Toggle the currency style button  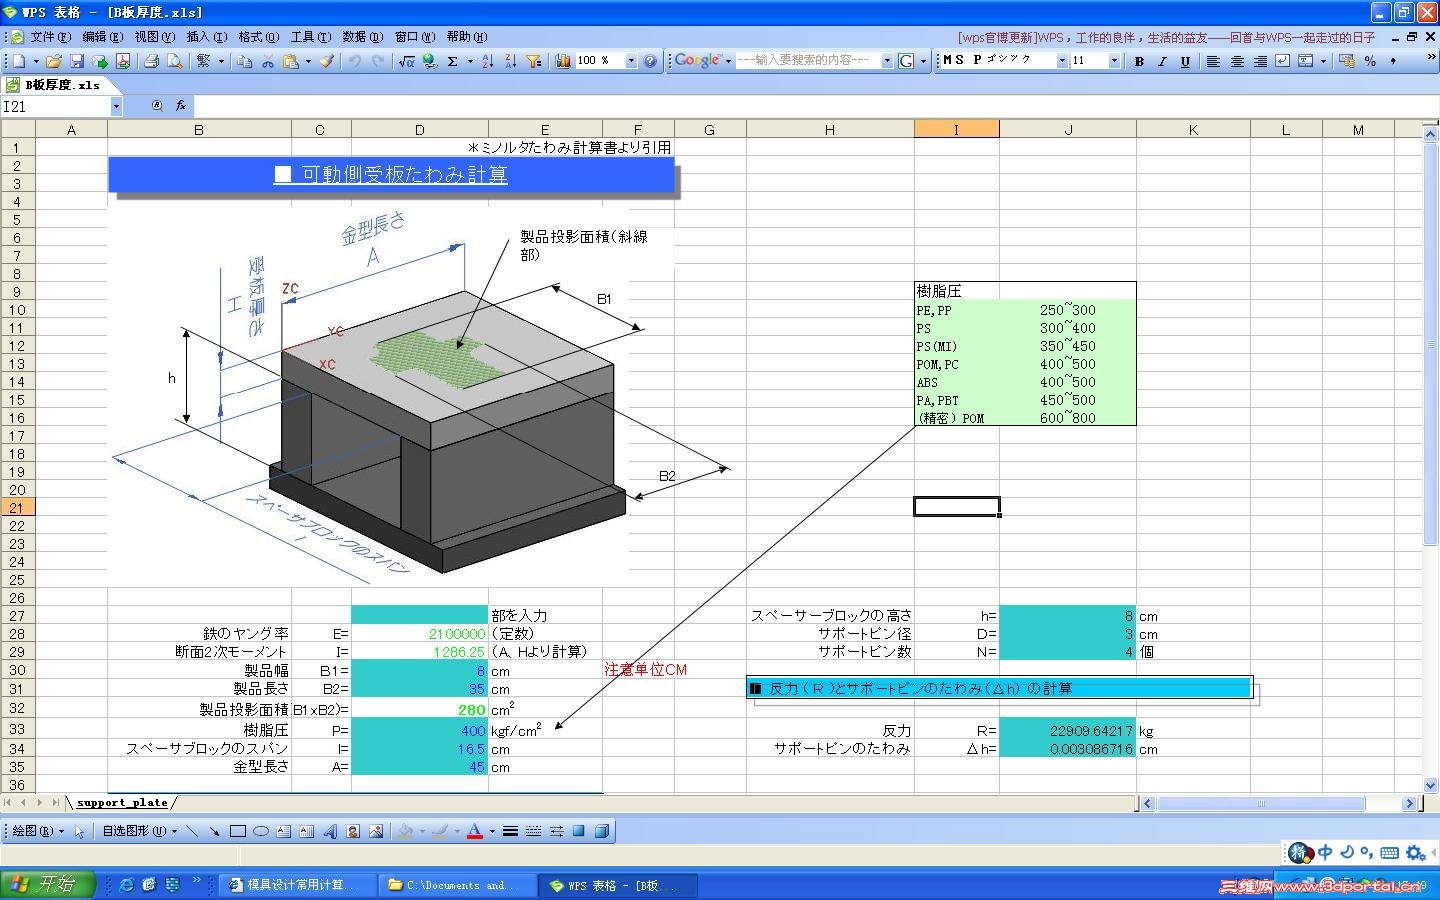pos(1347,61)
